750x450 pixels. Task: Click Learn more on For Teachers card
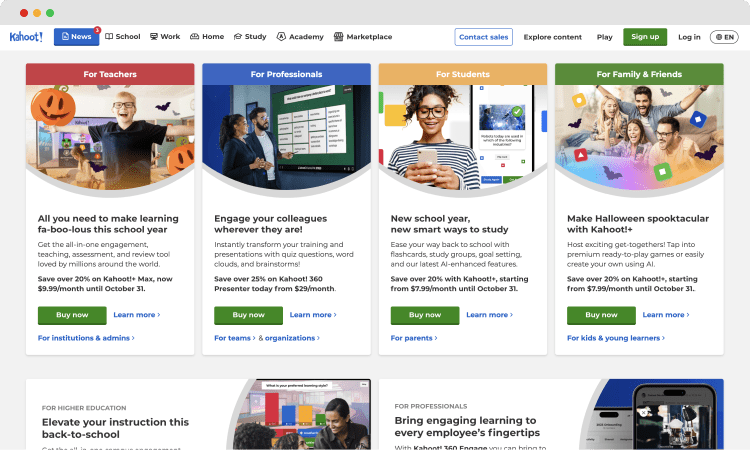(137, 315)
